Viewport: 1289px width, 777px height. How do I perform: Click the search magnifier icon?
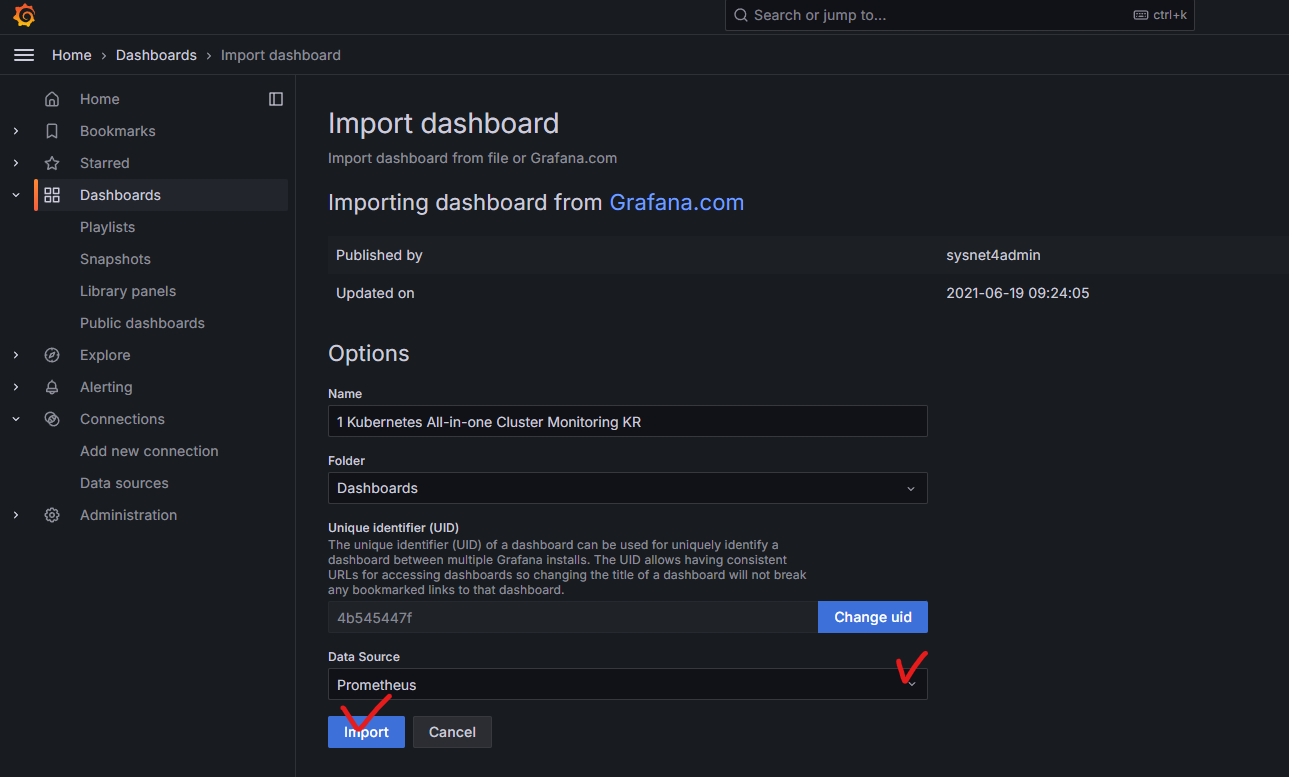coord(740,15)
